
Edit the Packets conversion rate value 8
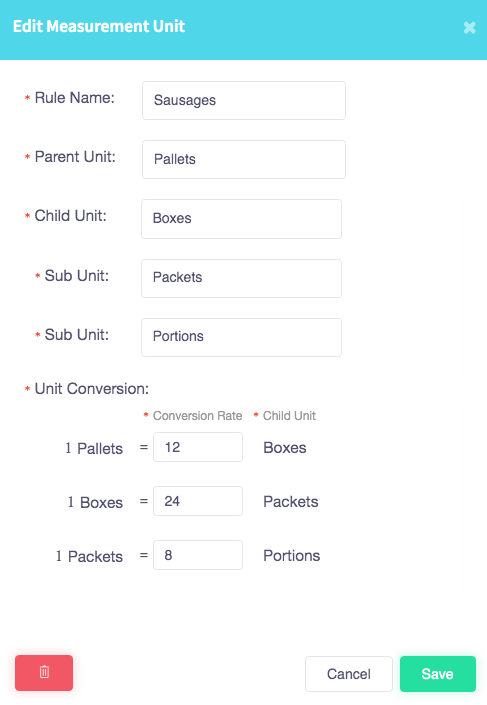(x=198, y=555)
